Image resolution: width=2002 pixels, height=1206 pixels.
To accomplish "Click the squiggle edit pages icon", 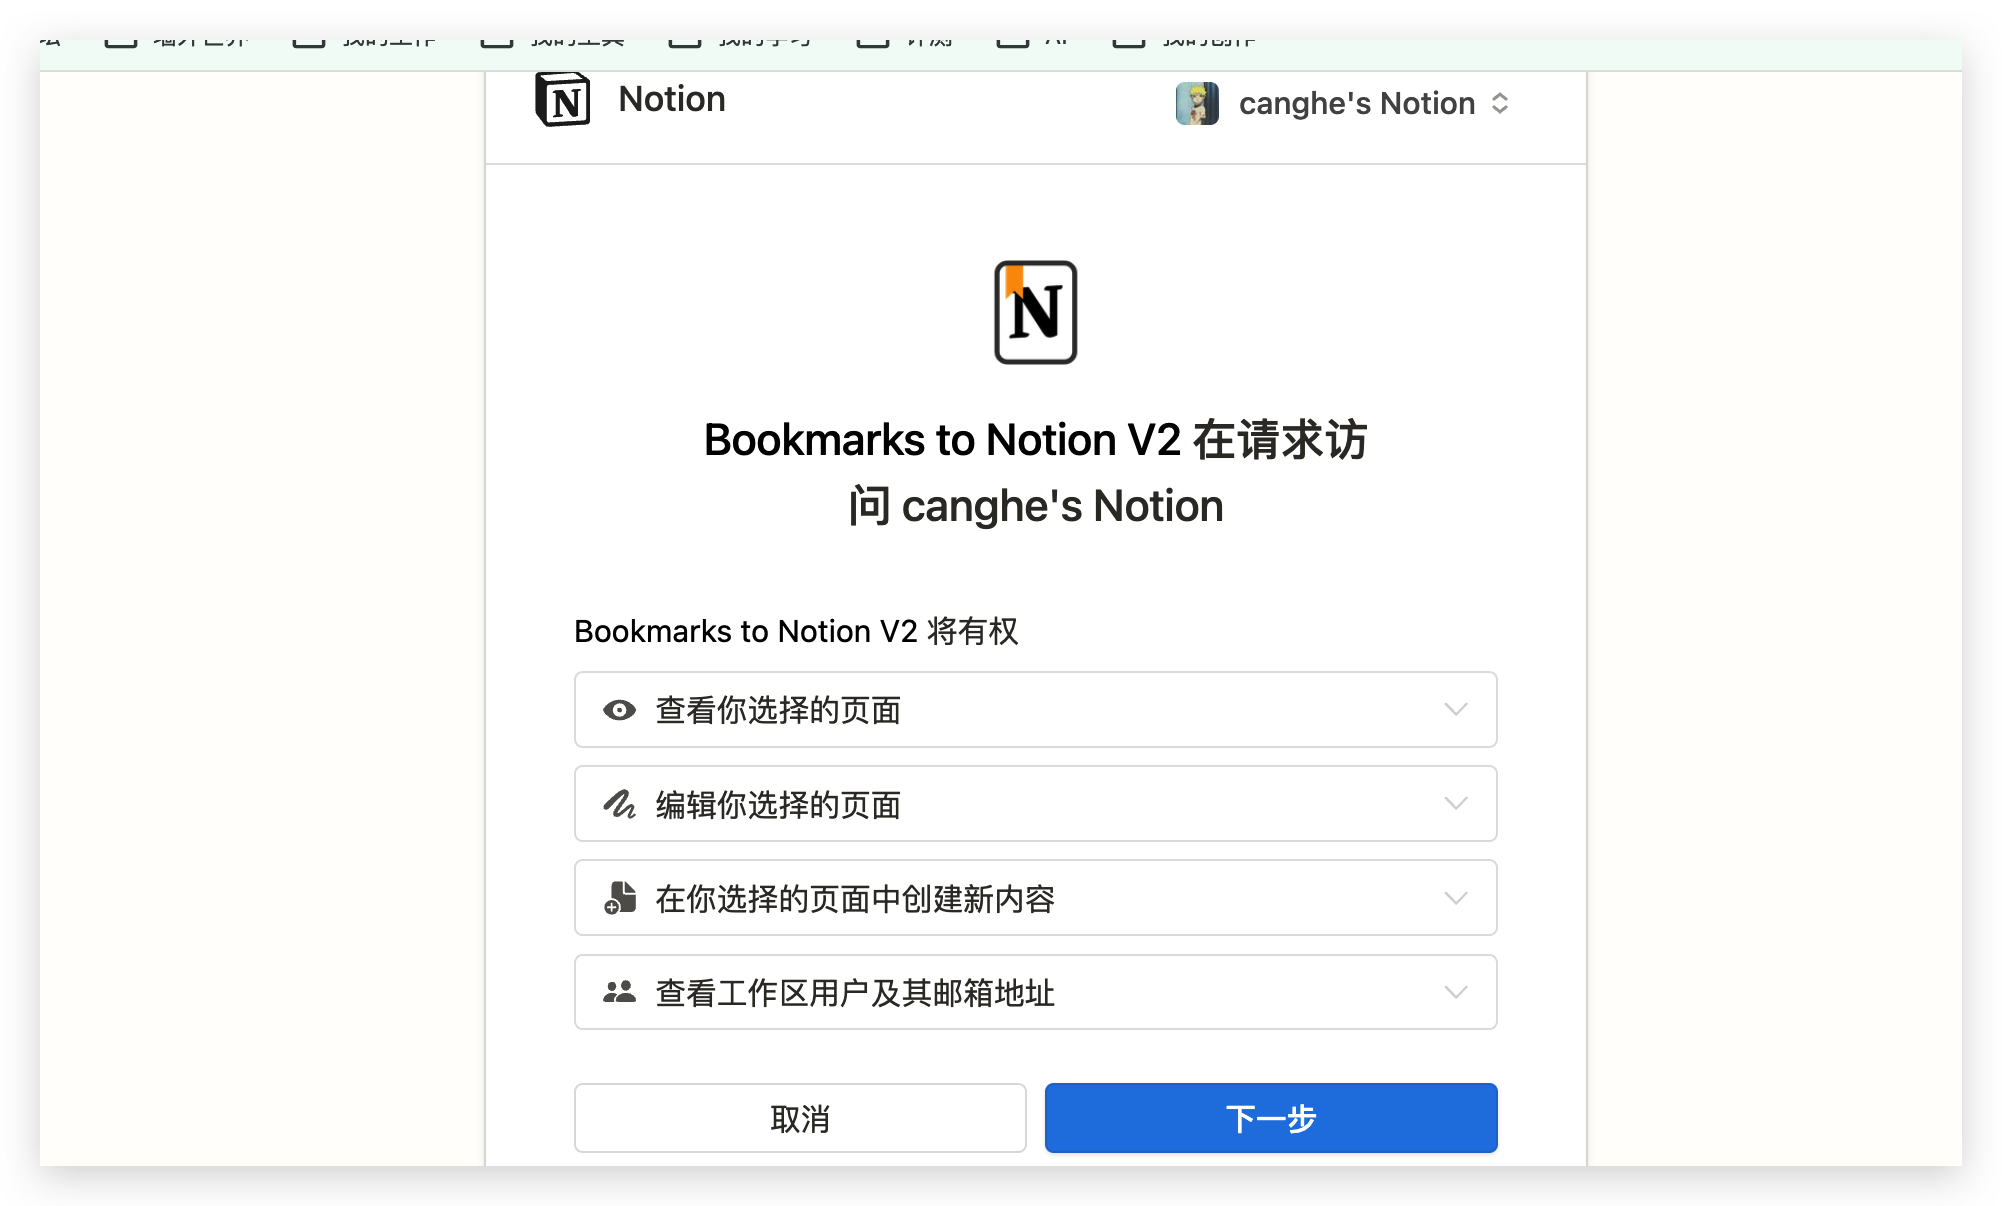I will click(x=619, y=804).
